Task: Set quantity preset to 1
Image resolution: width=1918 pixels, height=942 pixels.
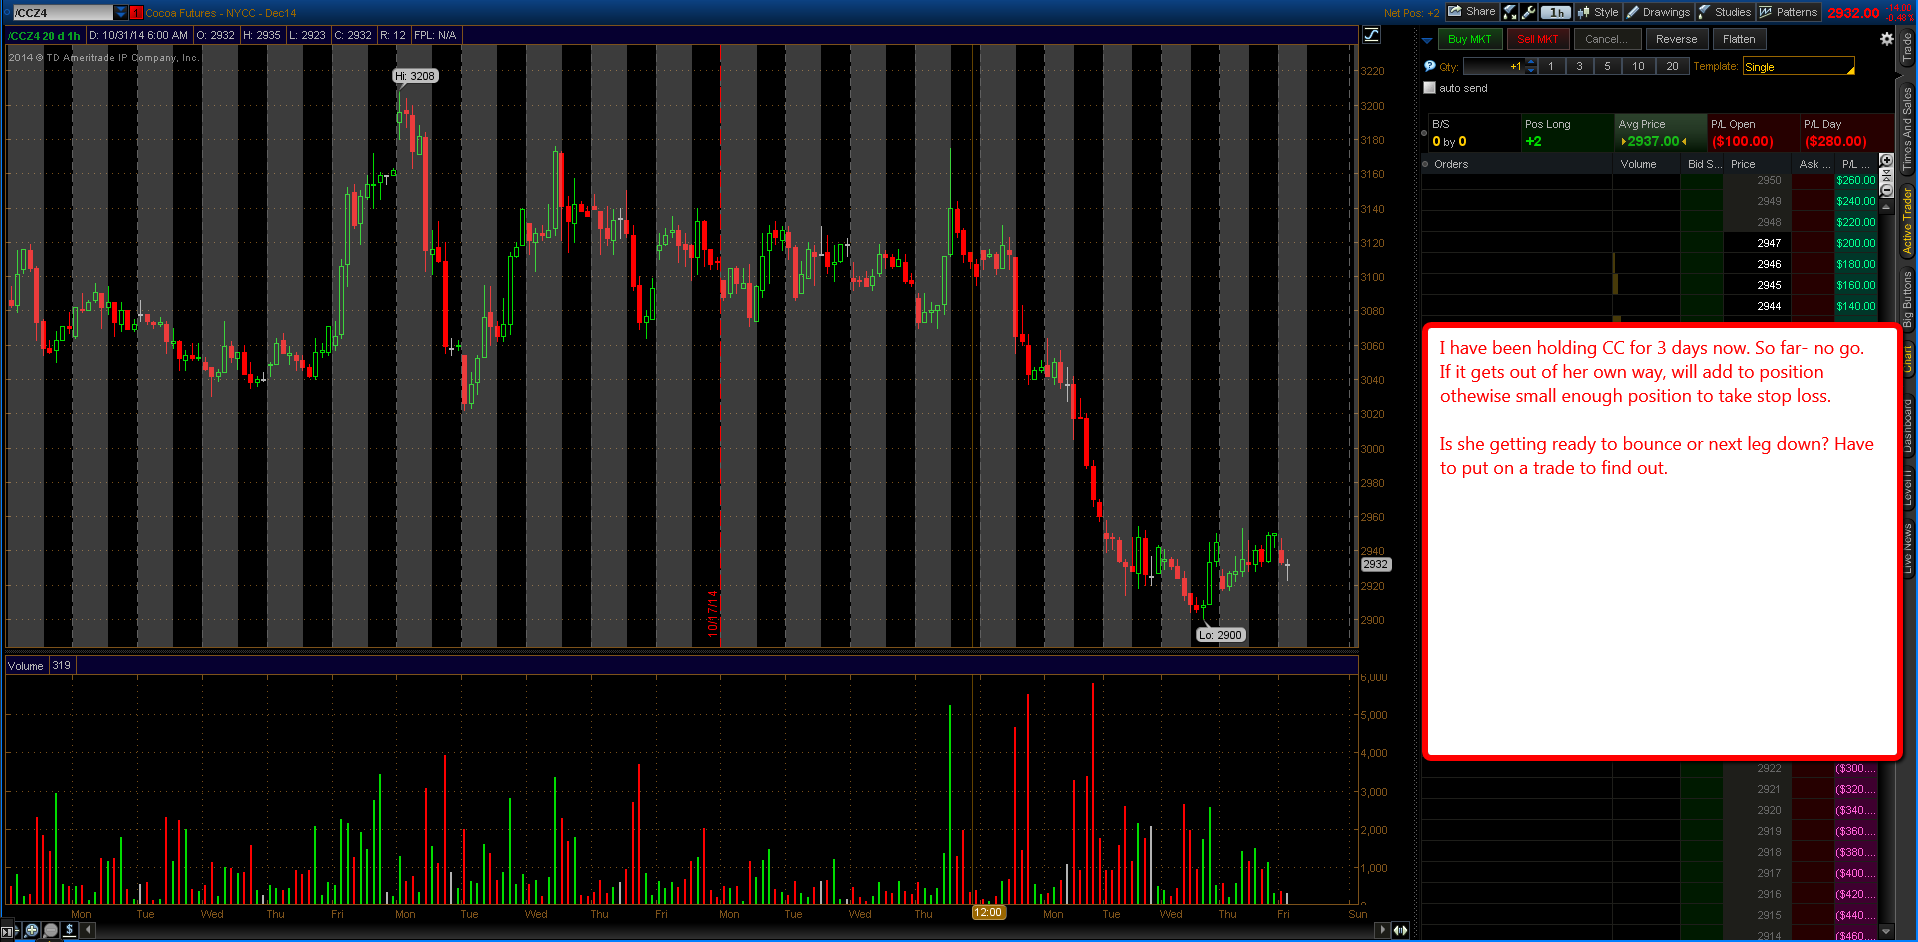Action: 1551,66
